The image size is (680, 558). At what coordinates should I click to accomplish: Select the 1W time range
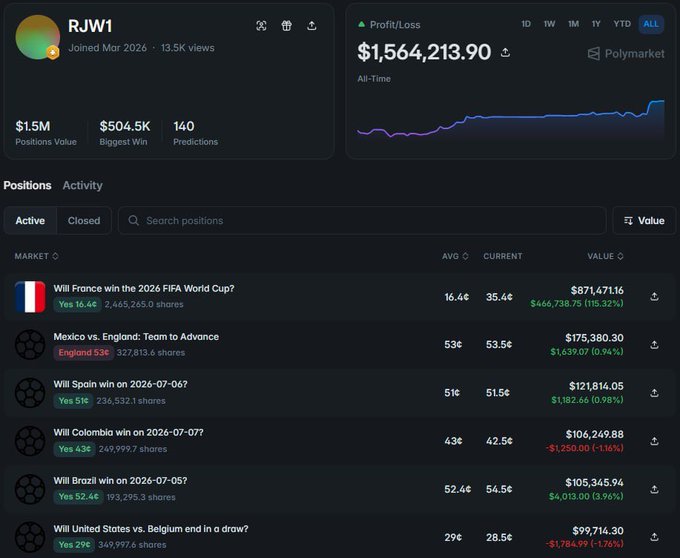[x=549, y=24]
